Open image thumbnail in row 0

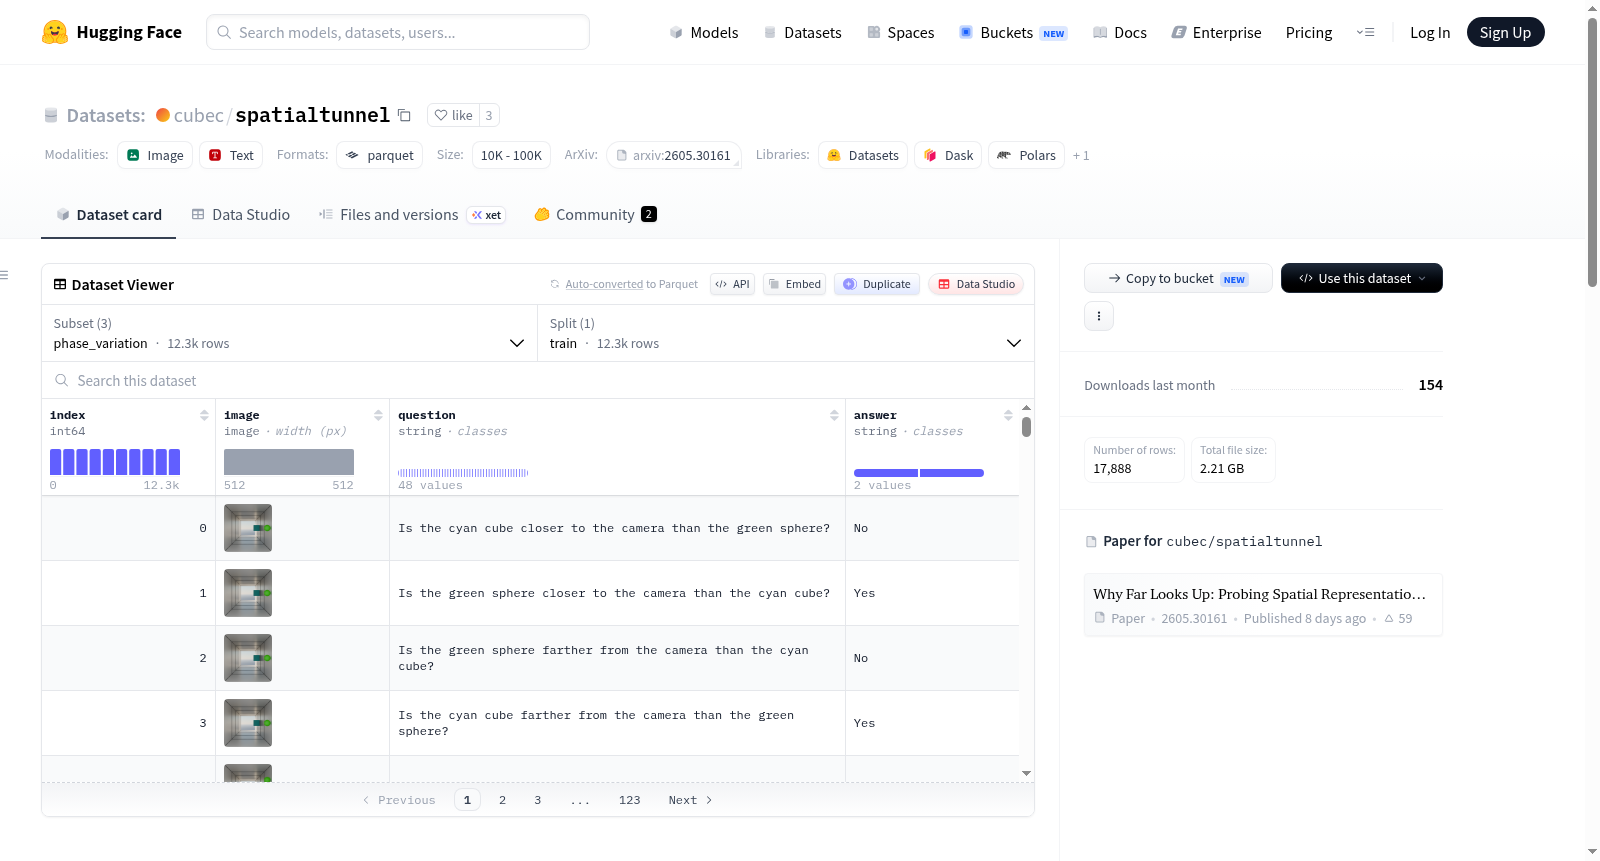[x=248, y=528]
